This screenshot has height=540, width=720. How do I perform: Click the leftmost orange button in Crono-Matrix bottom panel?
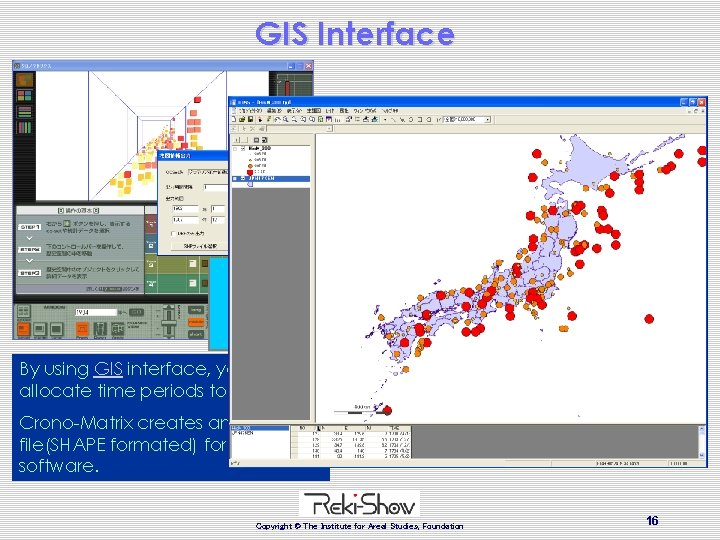[23, 329]
